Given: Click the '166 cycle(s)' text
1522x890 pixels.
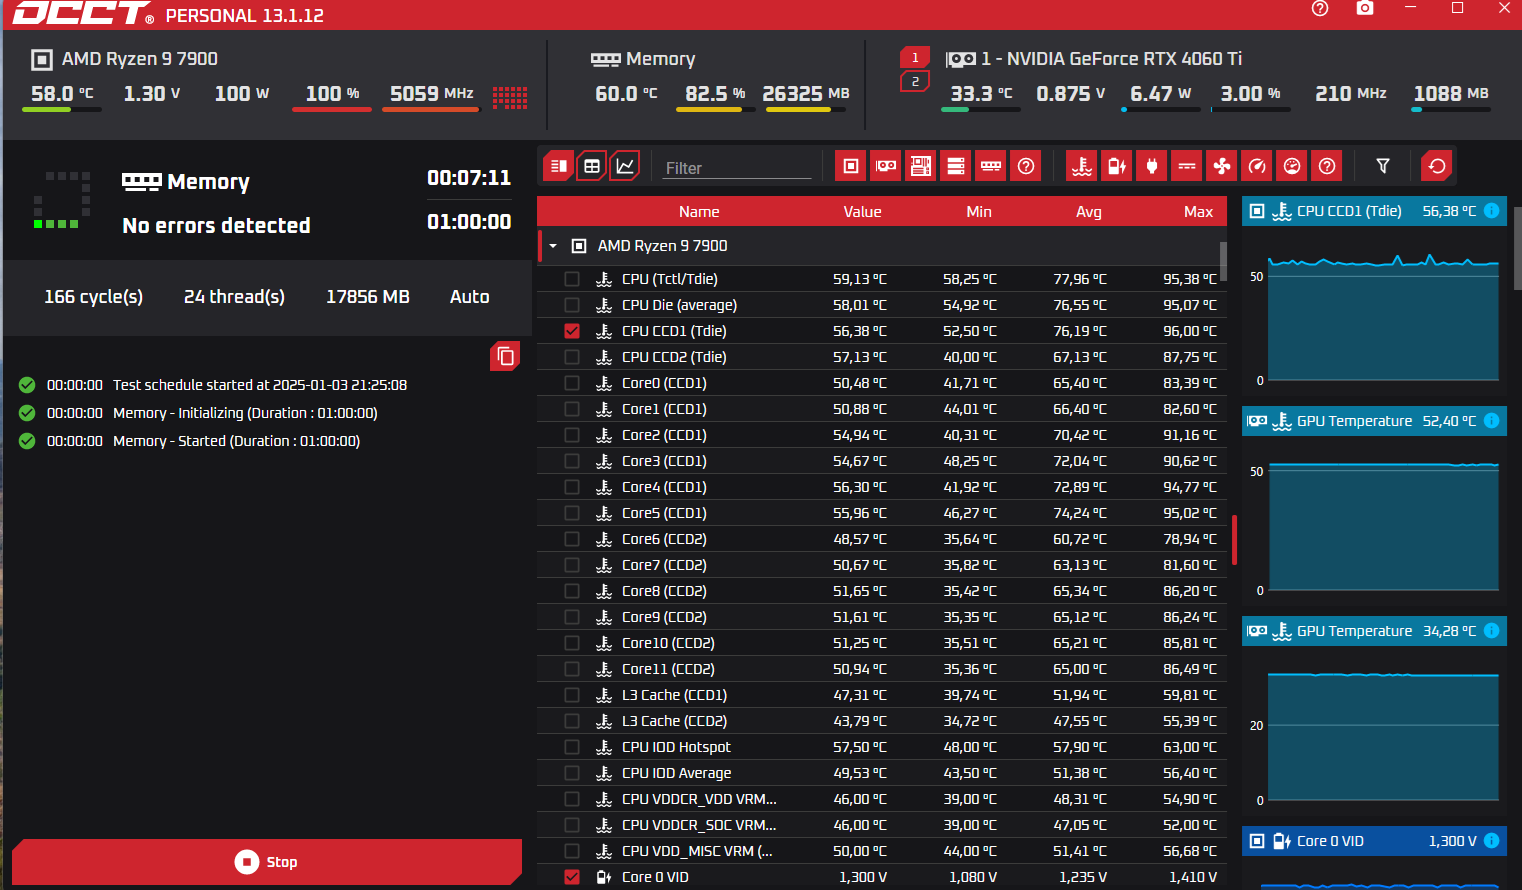Looking at the screenshot, I should pos(94,297).
